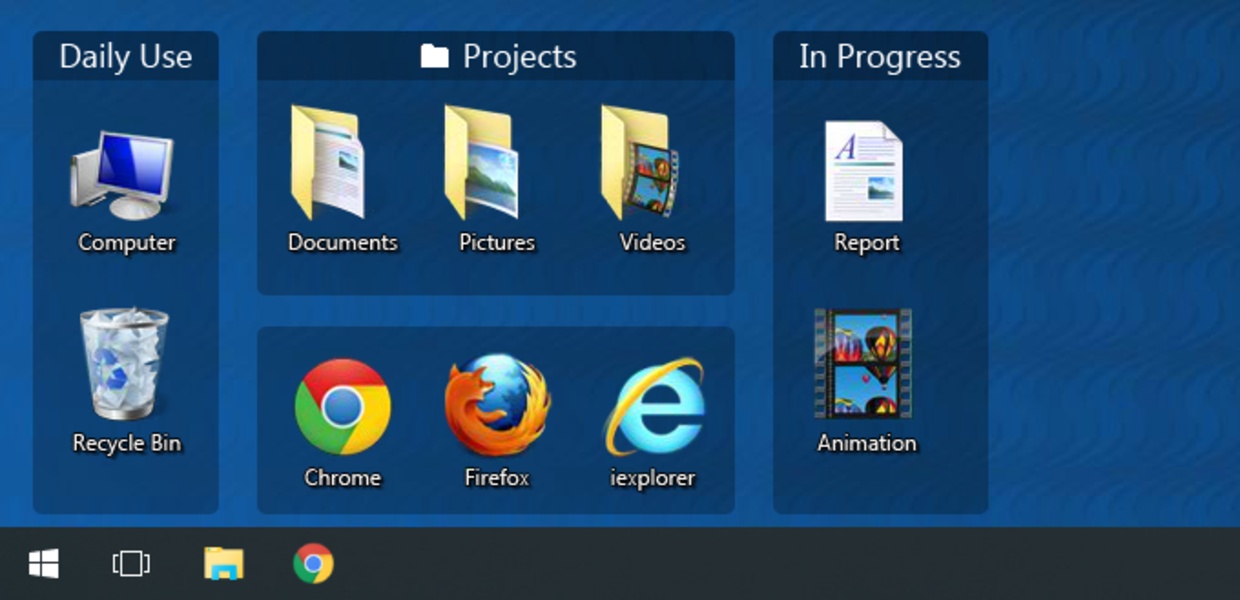Image resolution: width=1240 pixels, height=600 pixels.
Task: Click the "Recycle Bin" label text
Action: pos(127,443)
